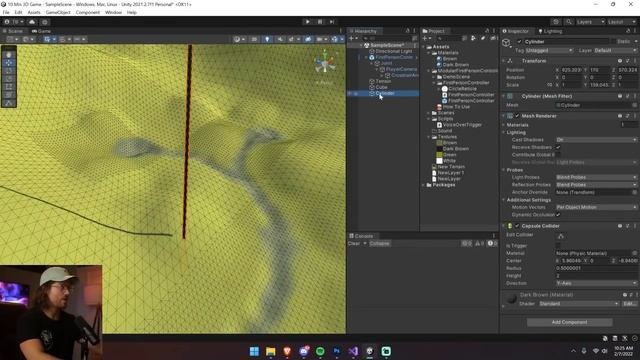This screenshot has width=640, height=360.
Task: Open the Undo history icon
Action: coord(556,22)
